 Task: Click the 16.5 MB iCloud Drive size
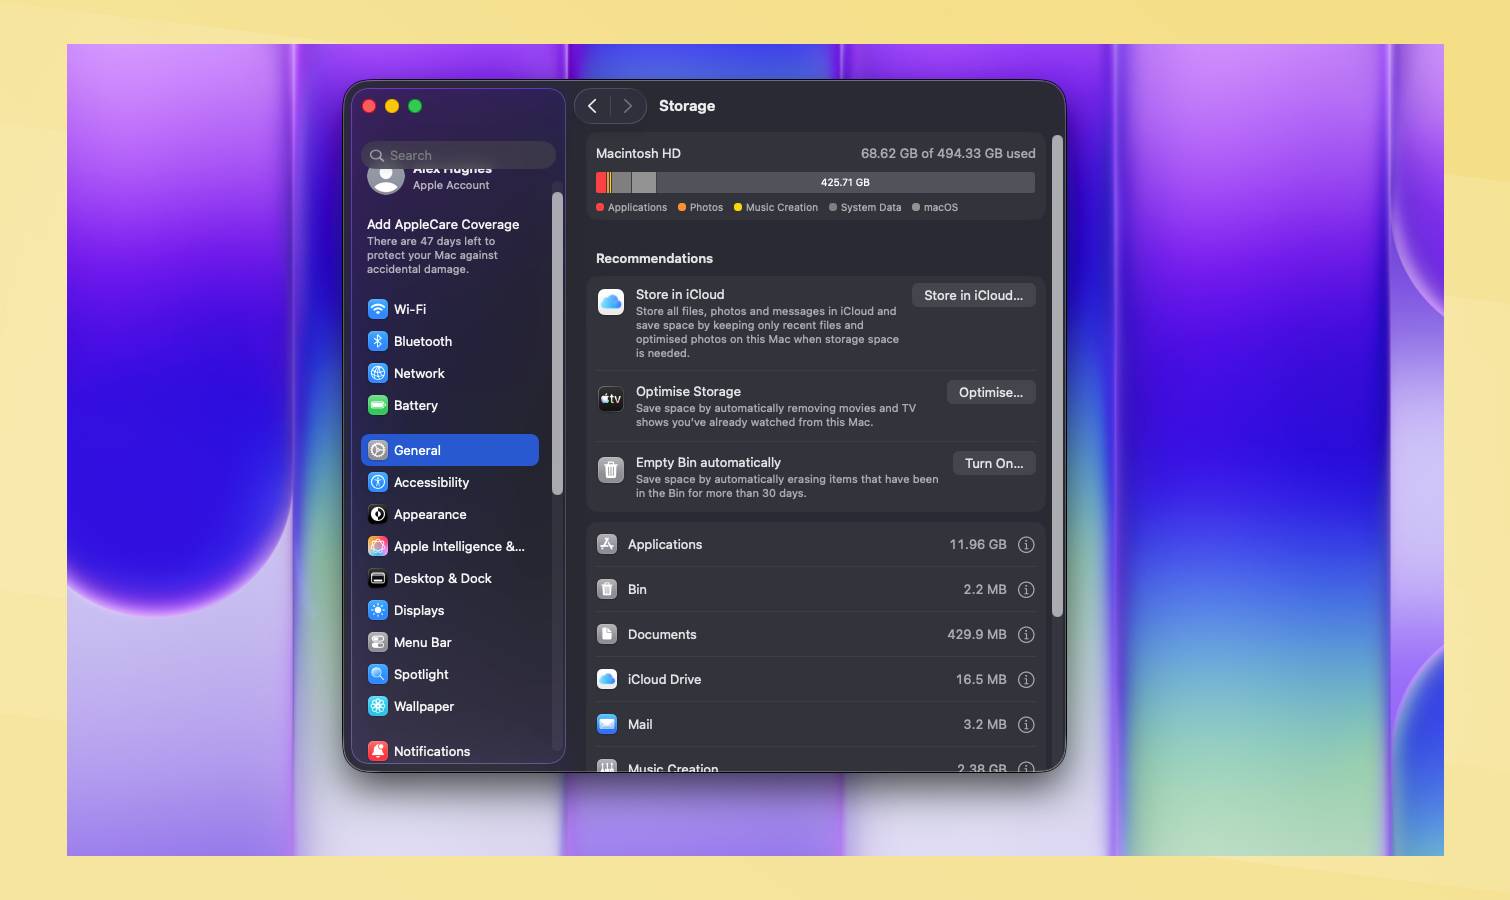[981, 679]
